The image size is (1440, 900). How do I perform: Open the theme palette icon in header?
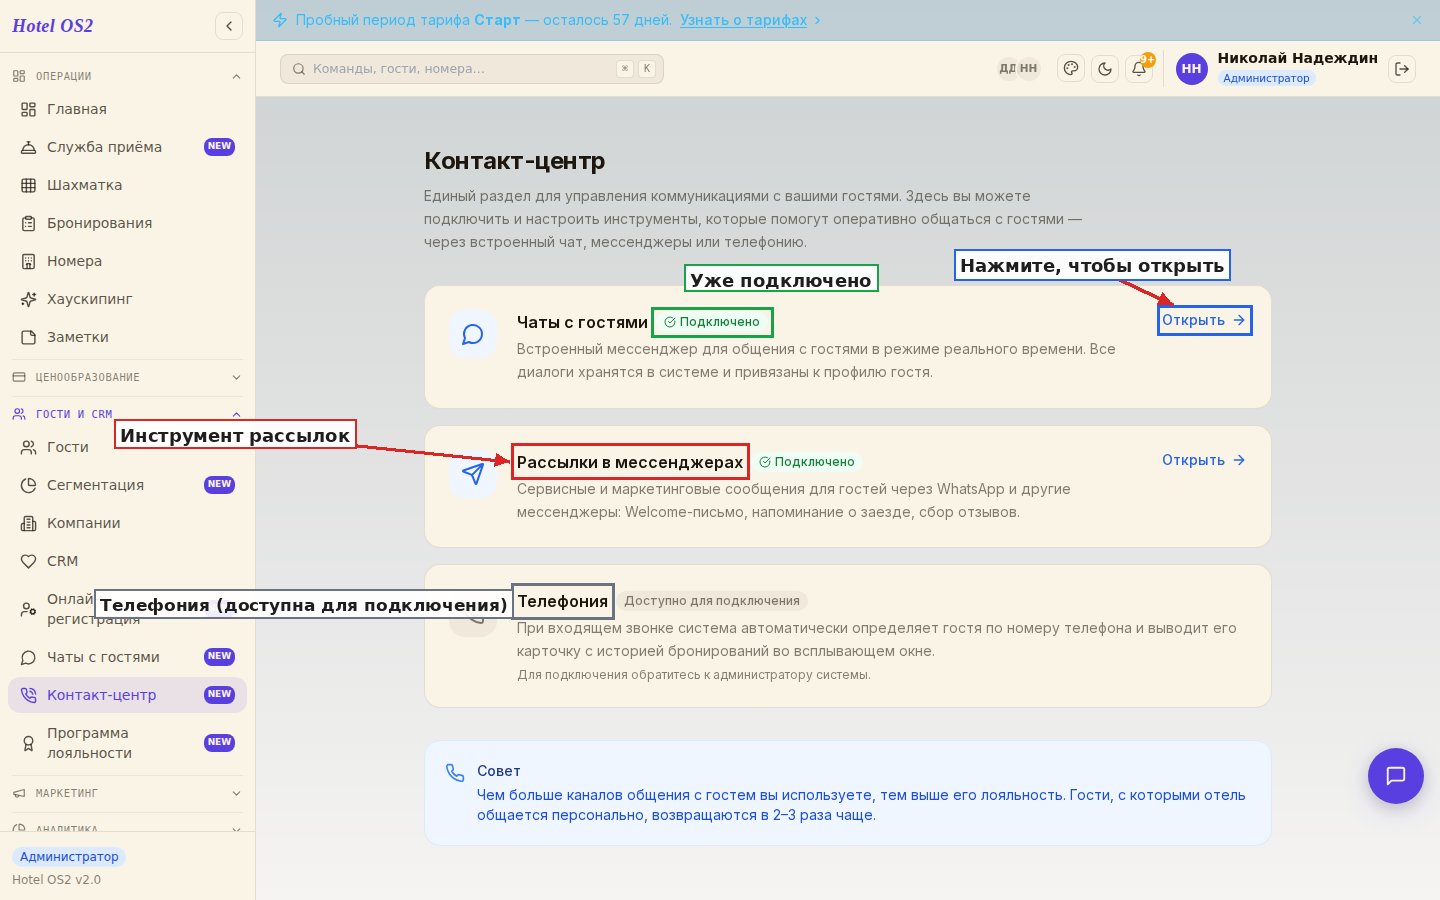tap(1071, 69)
